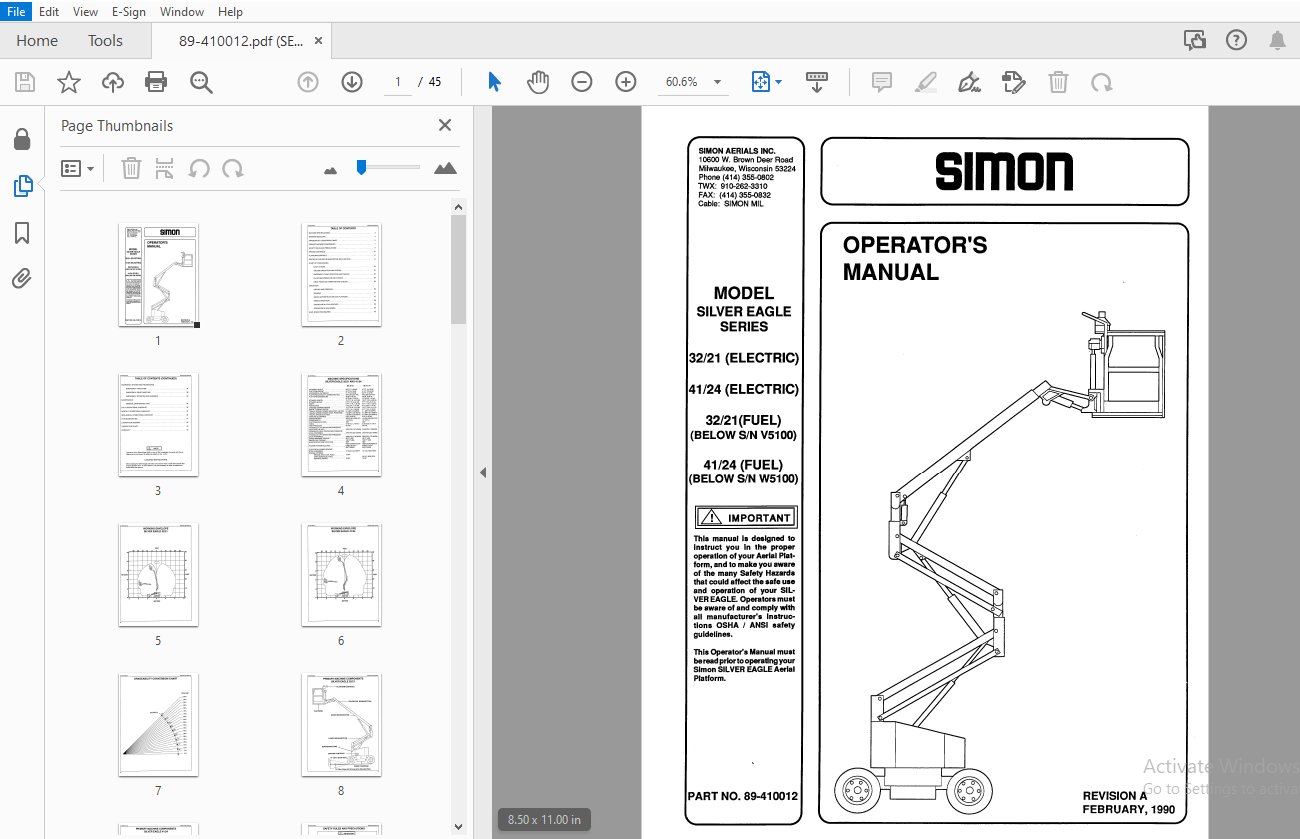Viewport: 1300px width, 839px height.
Task: Rotate pages clockwise in thumbnails panel
Action: pyautogui.click(x=233, y=168)
